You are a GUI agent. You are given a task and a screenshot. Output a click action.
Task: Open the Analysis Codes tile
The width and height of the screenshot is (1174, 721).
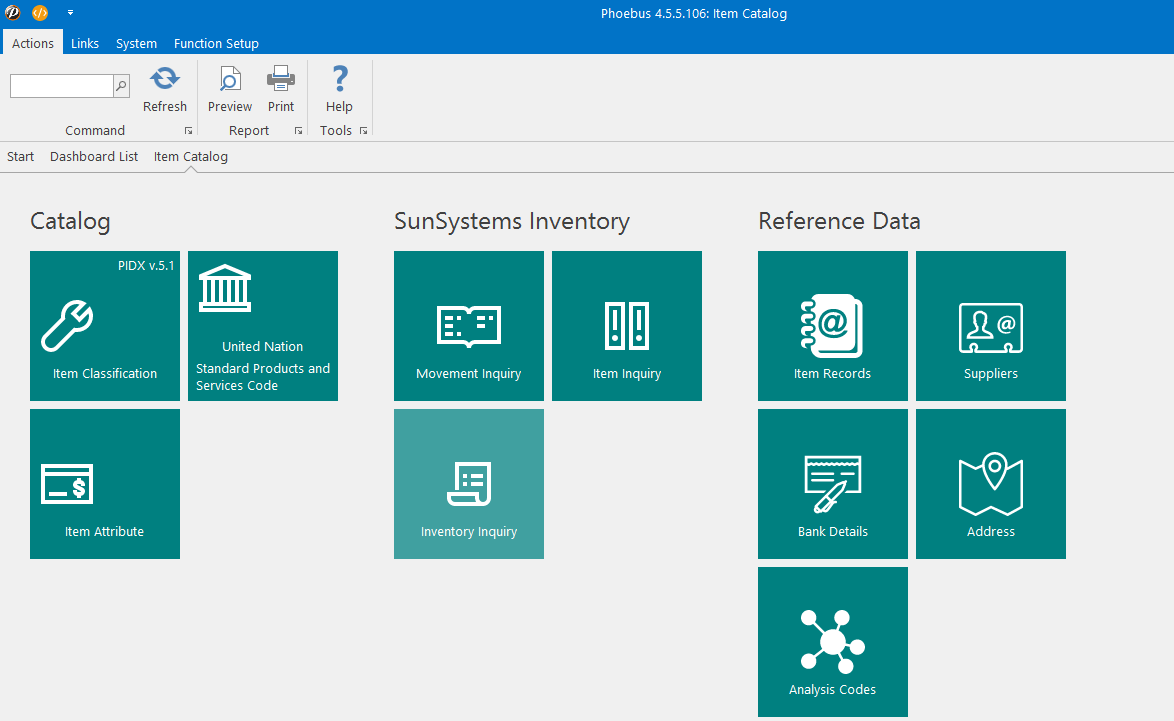tap(833, 642)
